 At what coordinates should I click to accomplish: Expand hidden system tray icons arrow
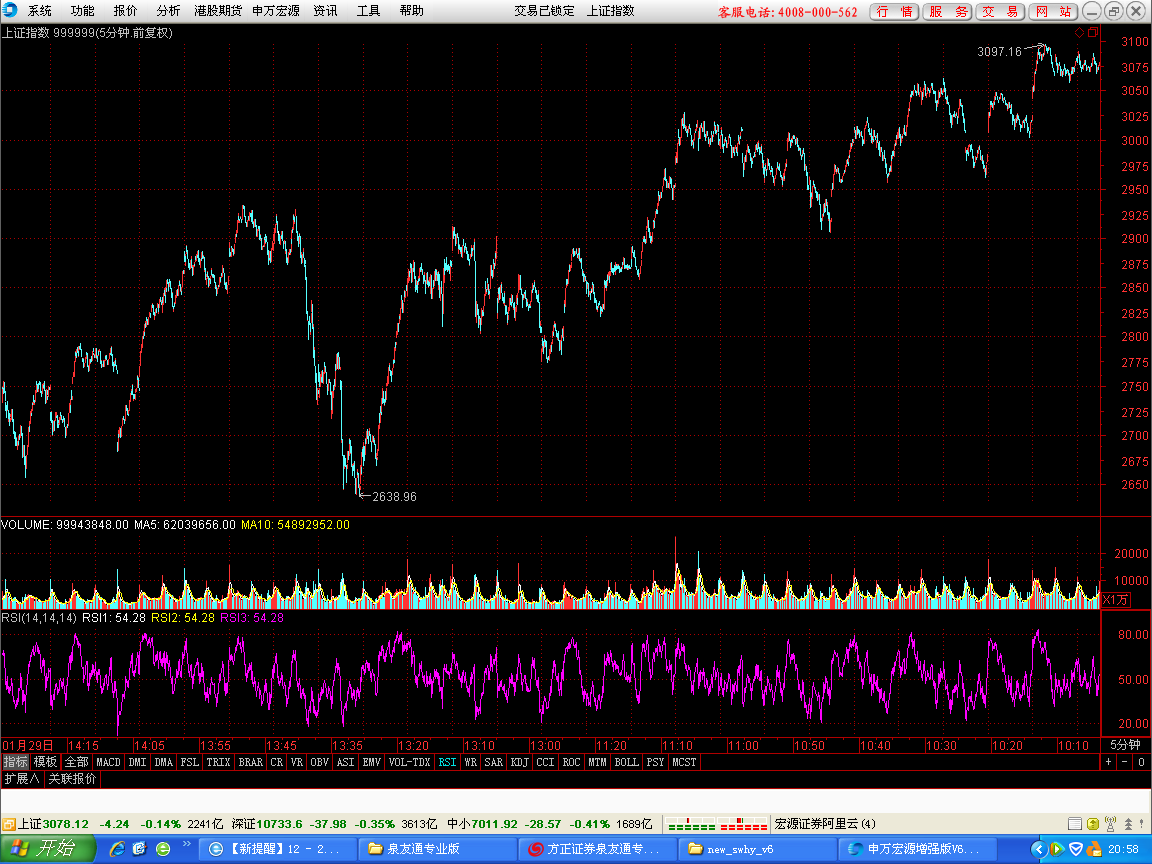(x=1038, y=849)
